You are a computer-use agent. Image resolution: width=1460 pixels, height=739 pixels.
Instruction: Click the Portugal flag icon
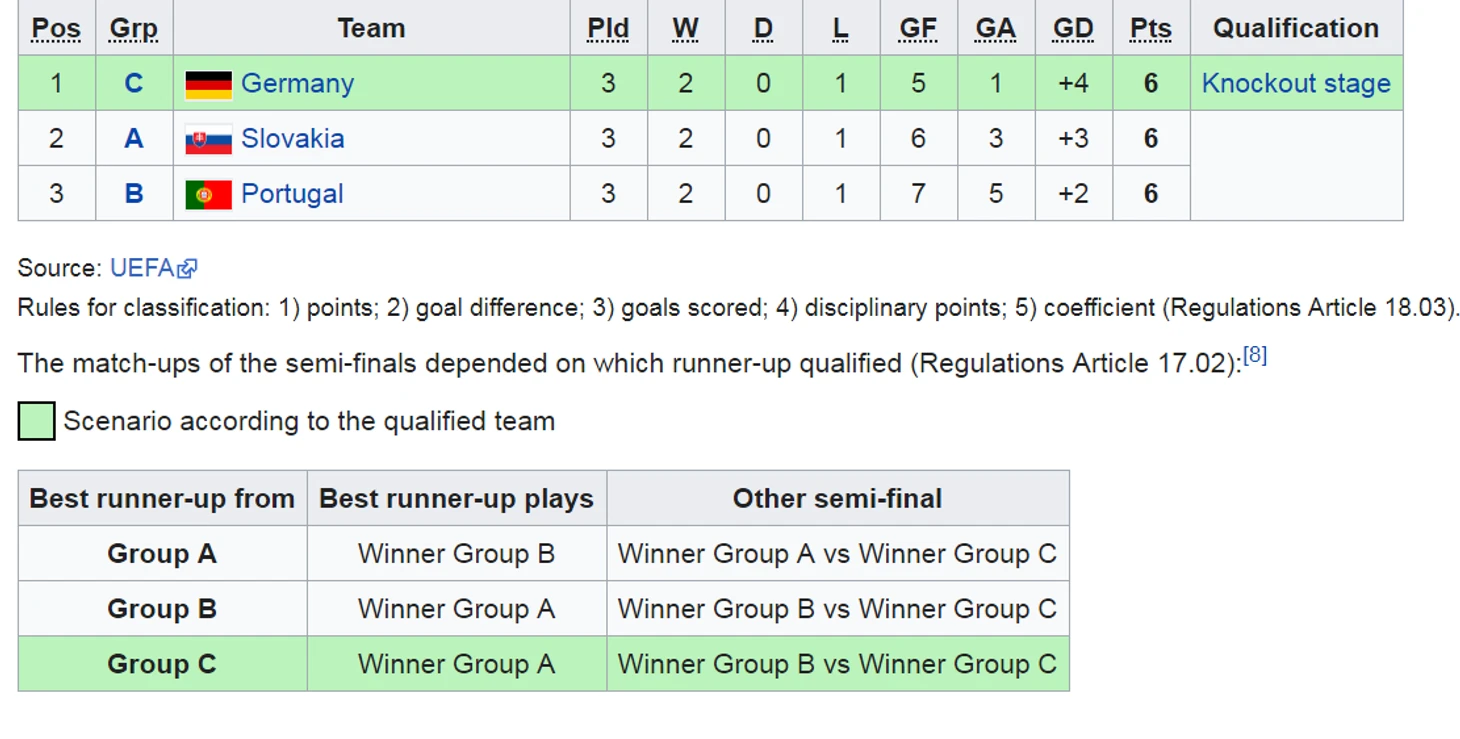209,194
